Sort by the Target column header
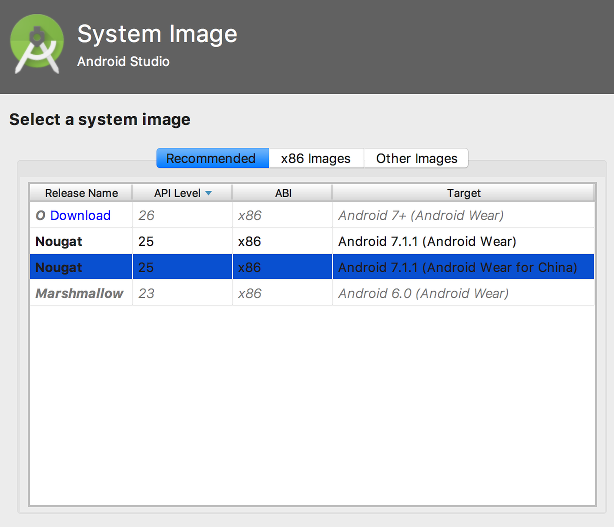Screen dimensions: 614x527 tap(464, 193)
